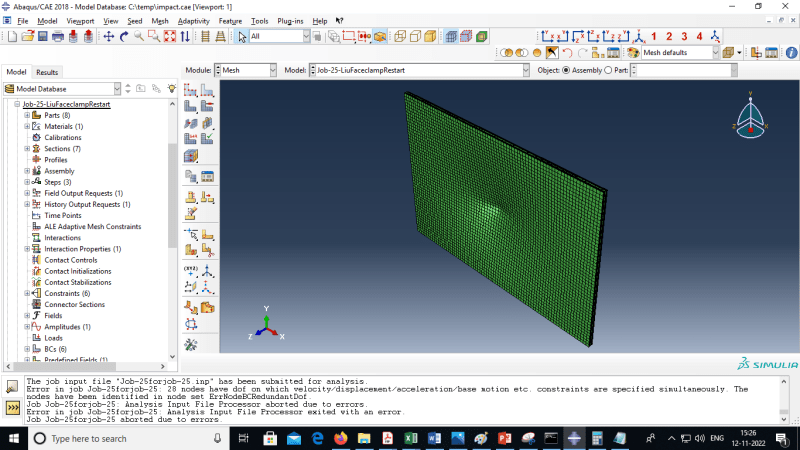Toggle mesh visibility green cube icon
The image size is (800, 450).
[482, 36]
